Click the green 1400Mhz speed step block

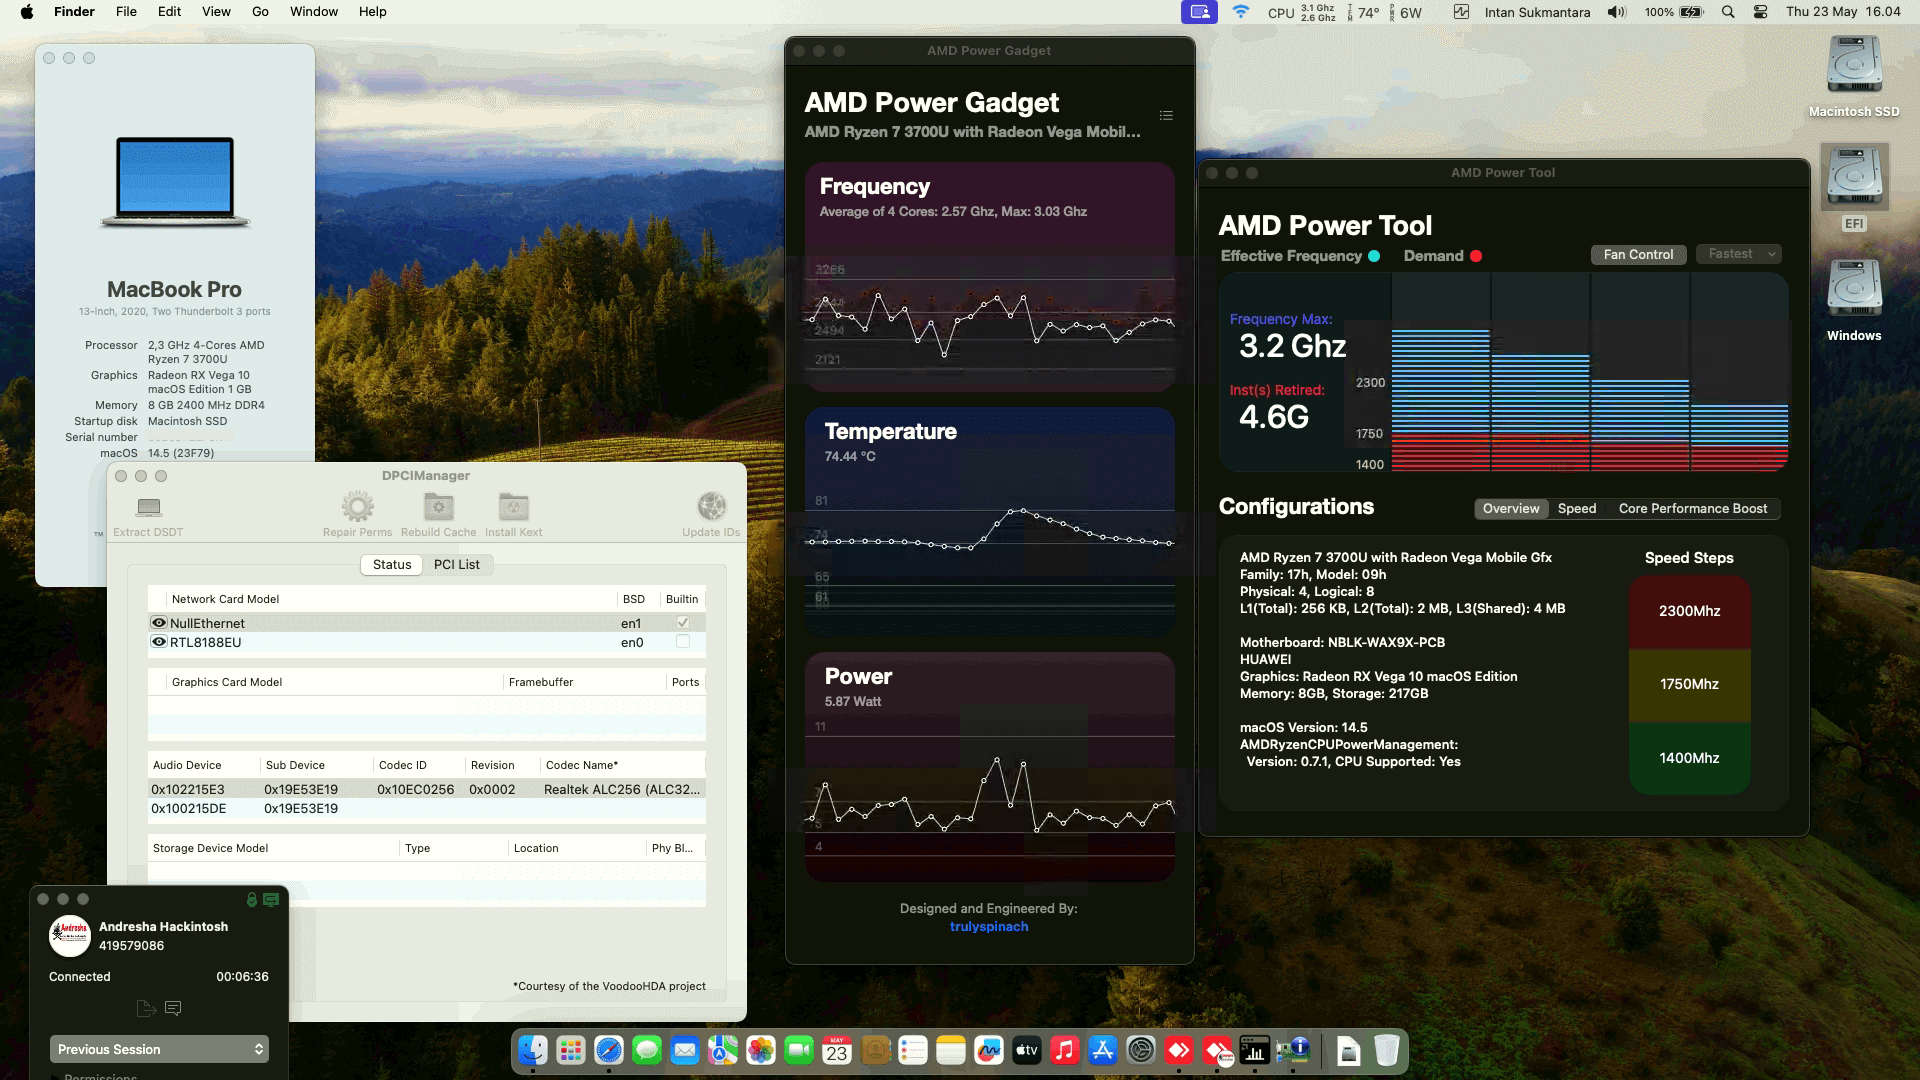(1689, 759)
